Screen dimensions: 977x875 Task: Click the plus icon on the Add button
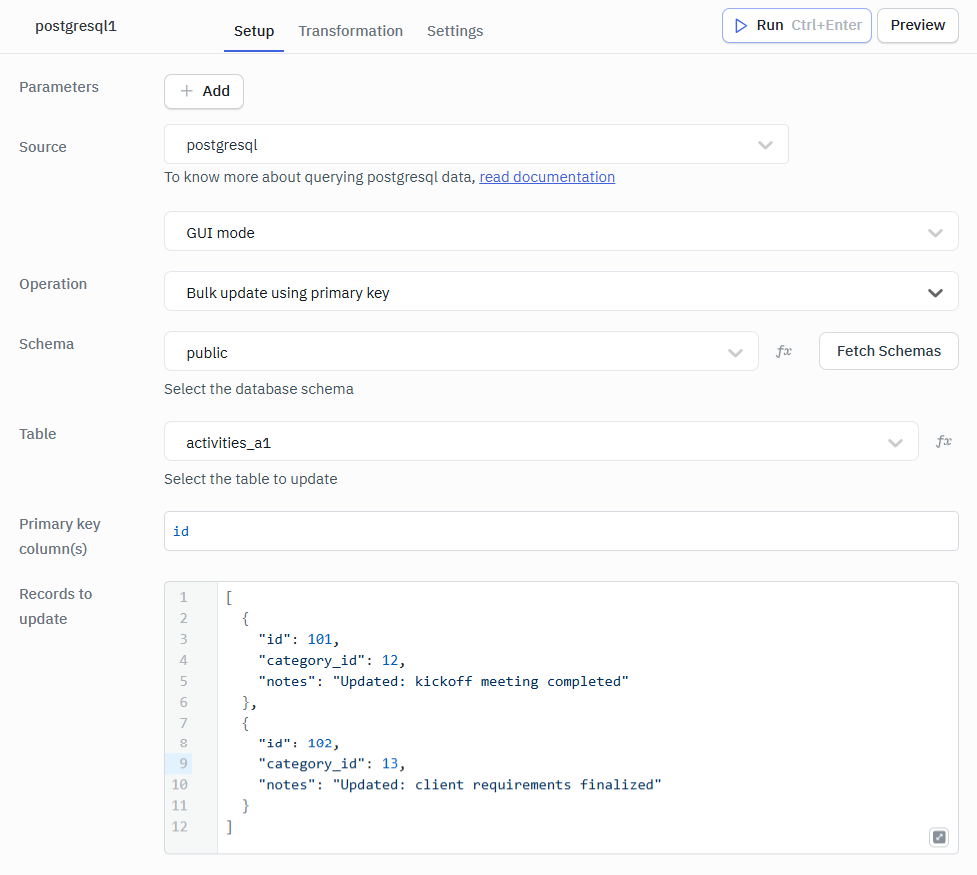(x=188, y=90)
